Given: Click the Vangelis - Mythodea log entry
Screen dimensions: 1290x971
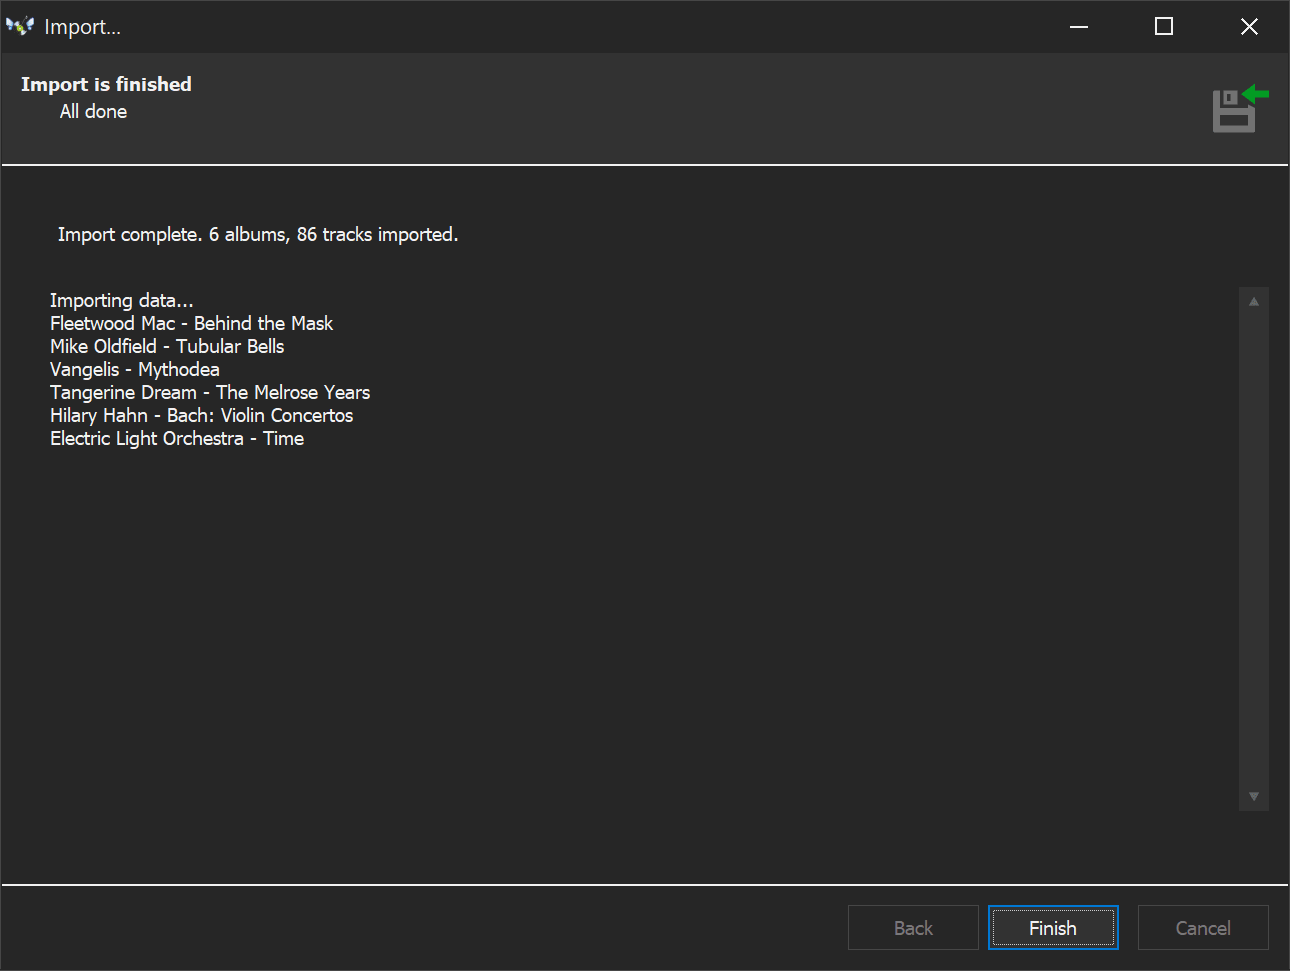Looking at the screenshot, I should click(135, 369).
